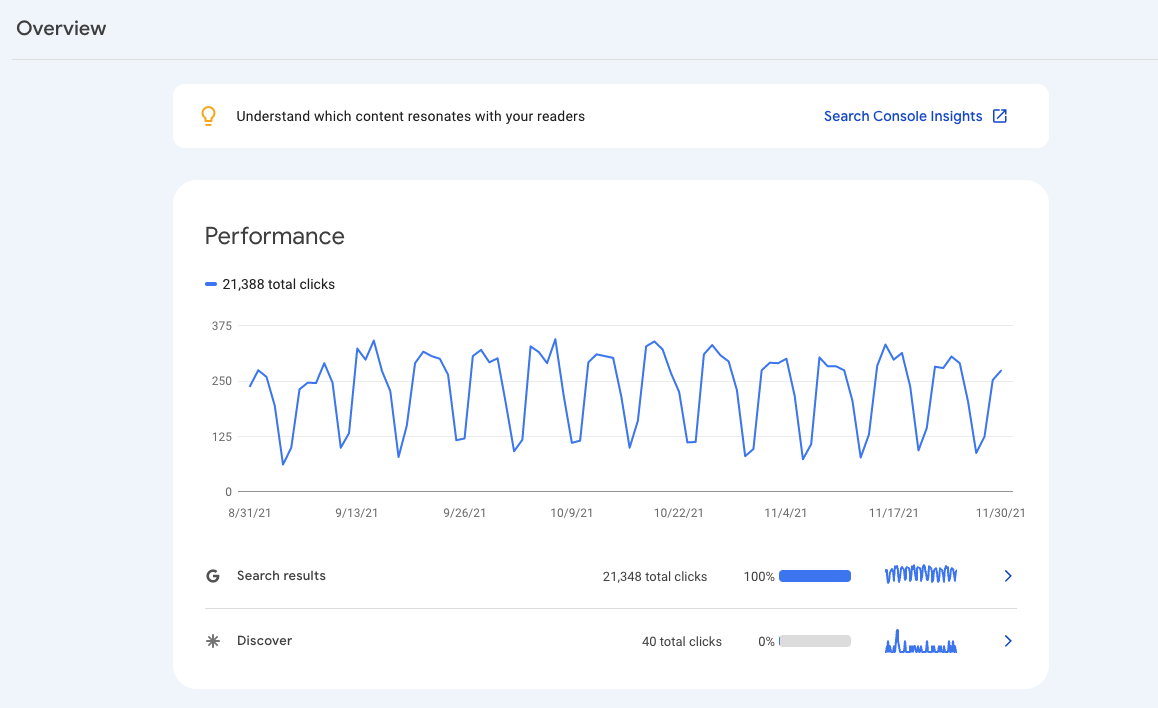Click the Performance card heading
Viewport: 1158px width, 708px height.
point(274,236)
